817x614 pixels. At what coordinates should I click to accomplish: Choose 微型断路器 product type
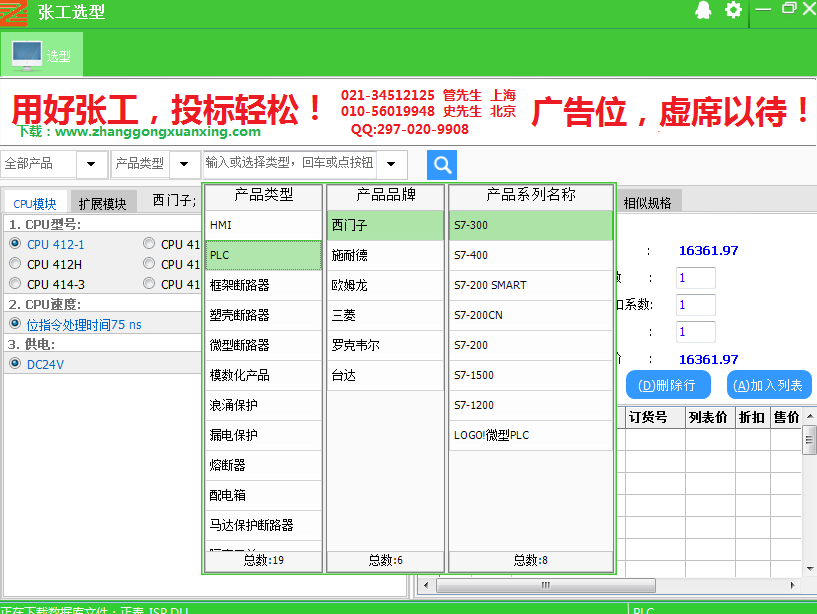264,345
